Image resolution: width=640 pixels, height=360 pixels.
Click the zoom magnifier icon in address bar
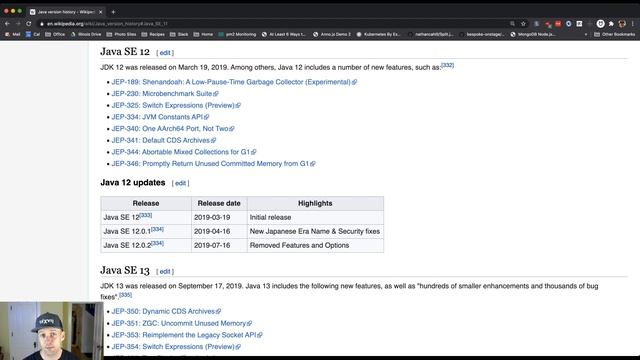pos(512,24)
